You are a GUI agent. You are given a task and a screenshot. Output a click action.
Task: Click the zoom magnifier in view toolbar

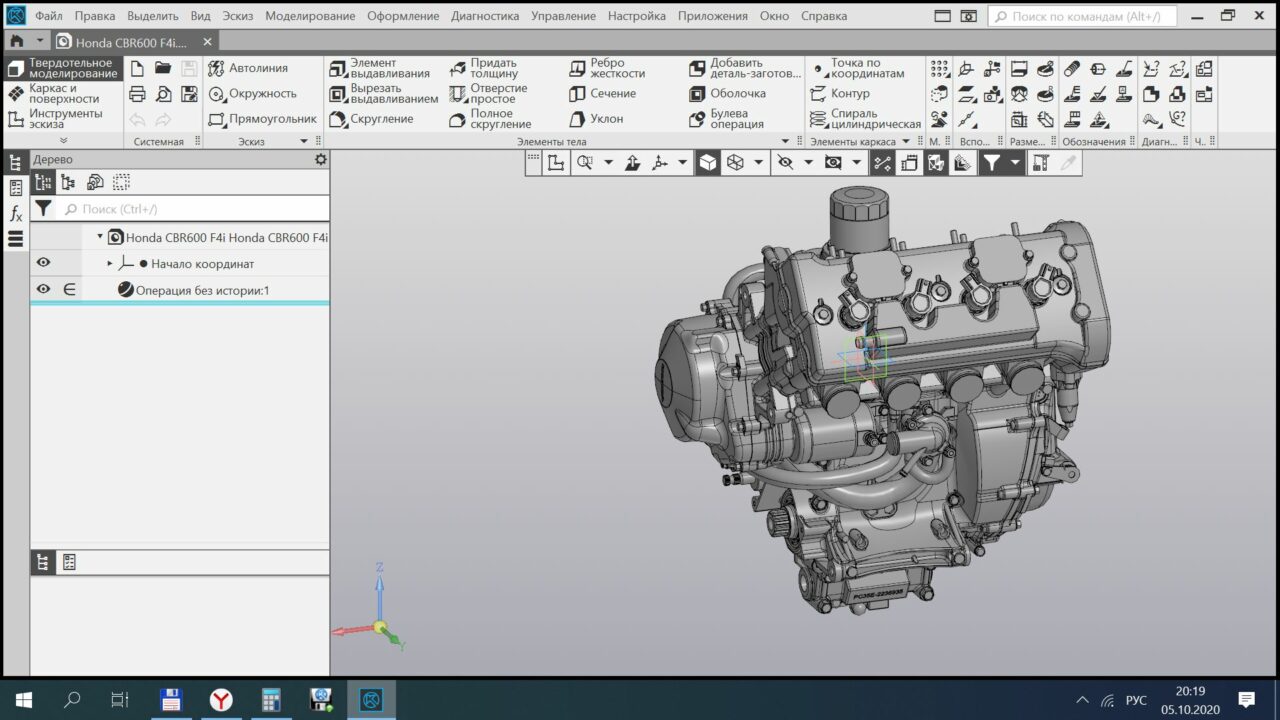point(585,163)
